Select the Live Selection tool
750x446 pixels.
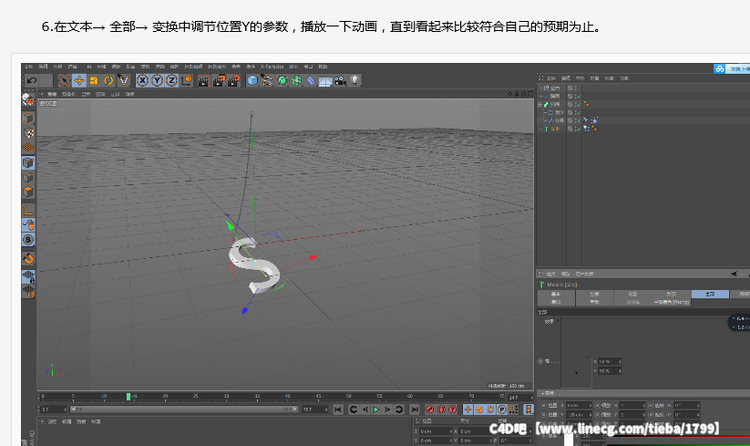coord(65,80)
